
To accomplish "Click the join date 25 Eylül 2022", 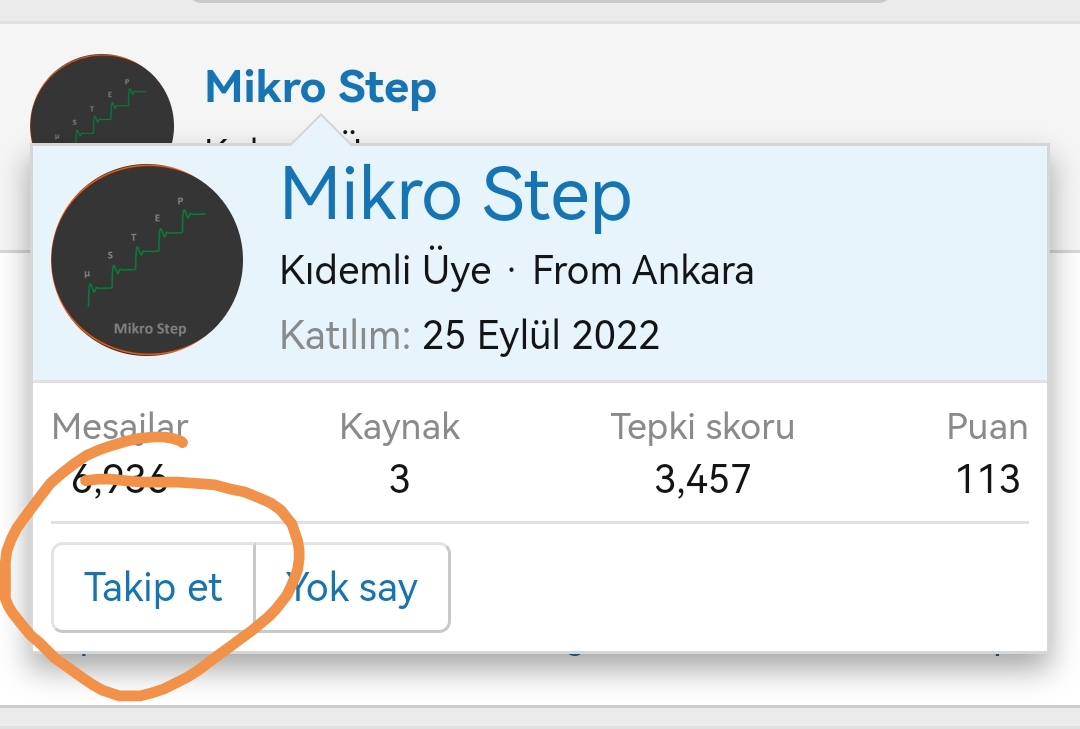I will [x=541, y=335].
